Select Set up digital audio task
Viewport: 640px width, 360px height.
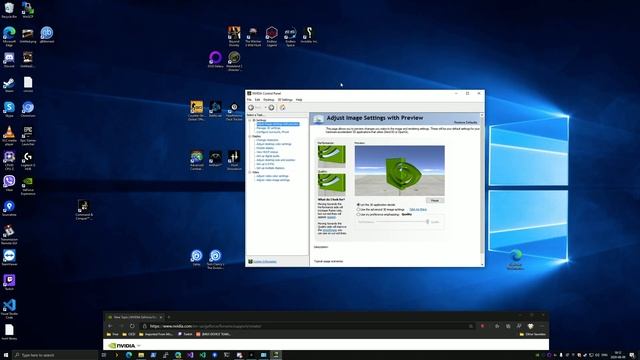click(x=268, y=156)
